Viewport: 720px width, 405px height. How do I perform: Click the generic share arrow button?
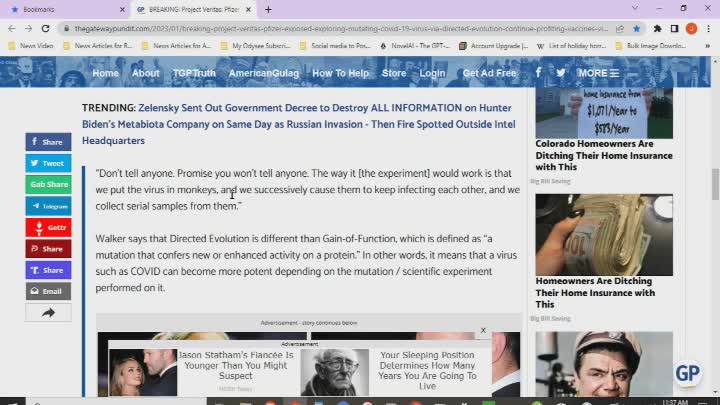(48, 313)
